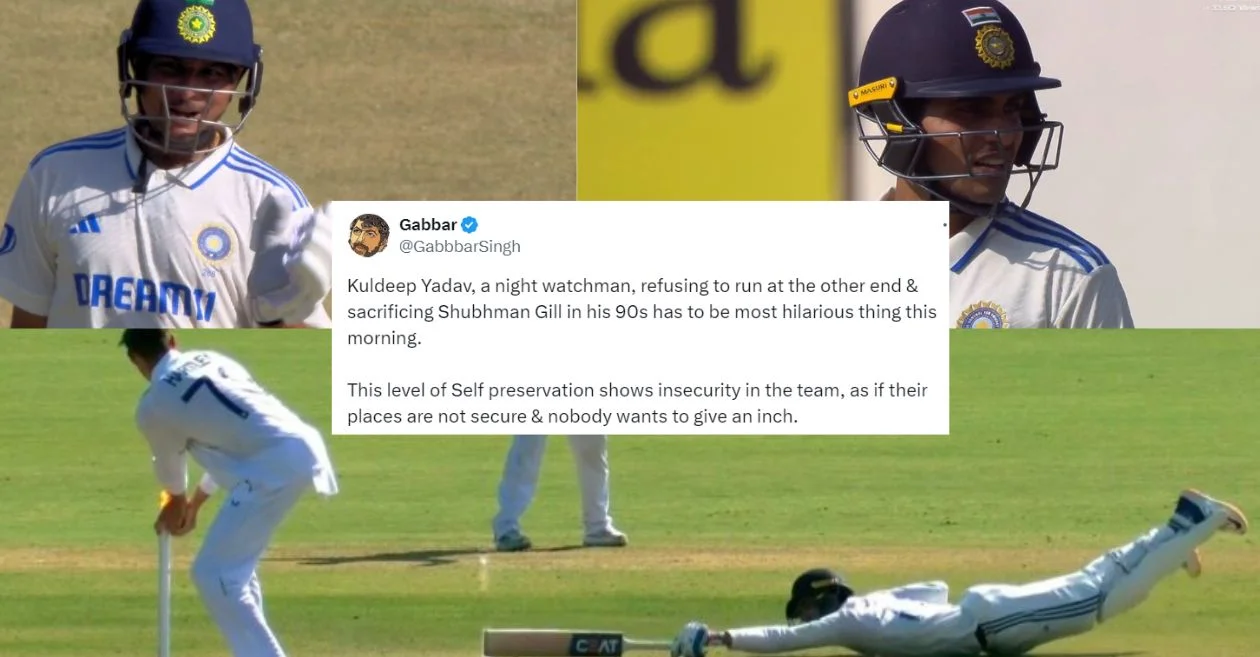
Task: Click the BCCI crest on the right helmet
Action: click(x=995, y=47)
